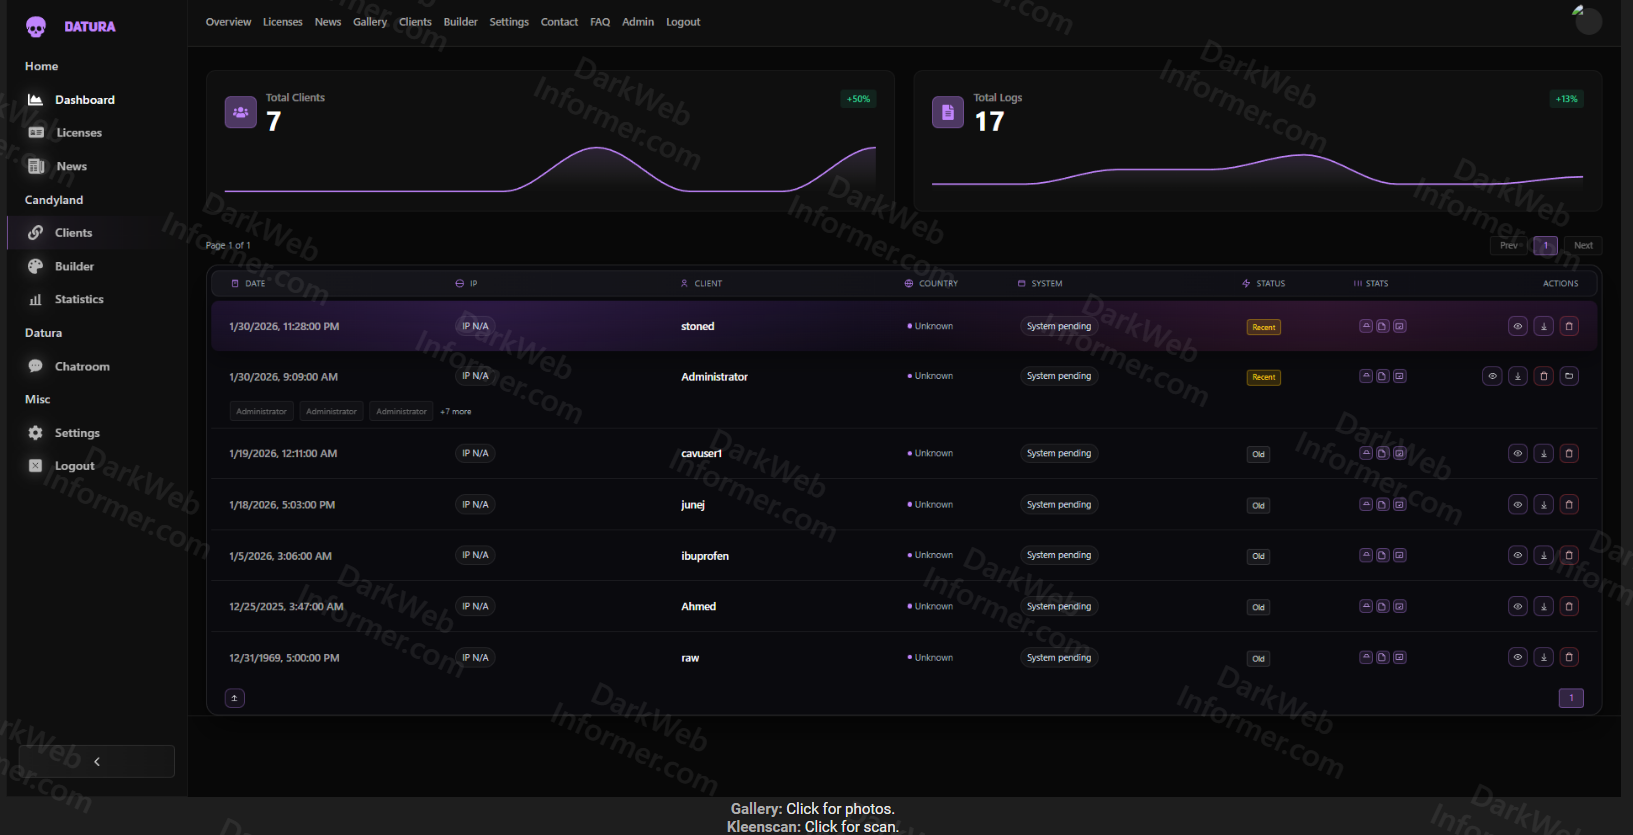Open the Chatroom sidebar item
1633x835 pixels.
[82, 367]
